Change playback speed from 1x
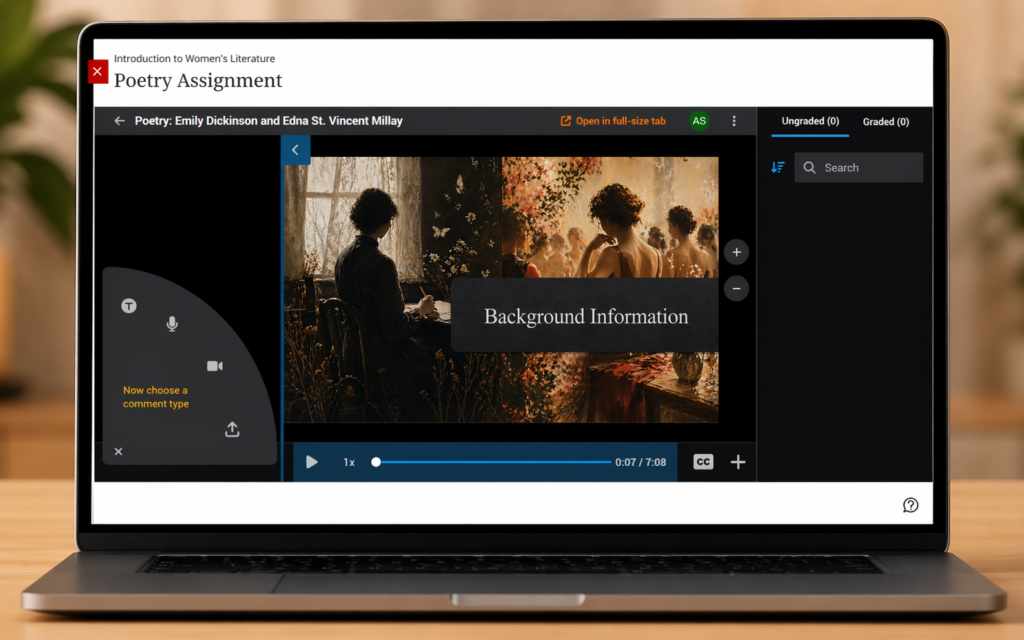Screen dimensions: 1024x640 tap(347, 462)
